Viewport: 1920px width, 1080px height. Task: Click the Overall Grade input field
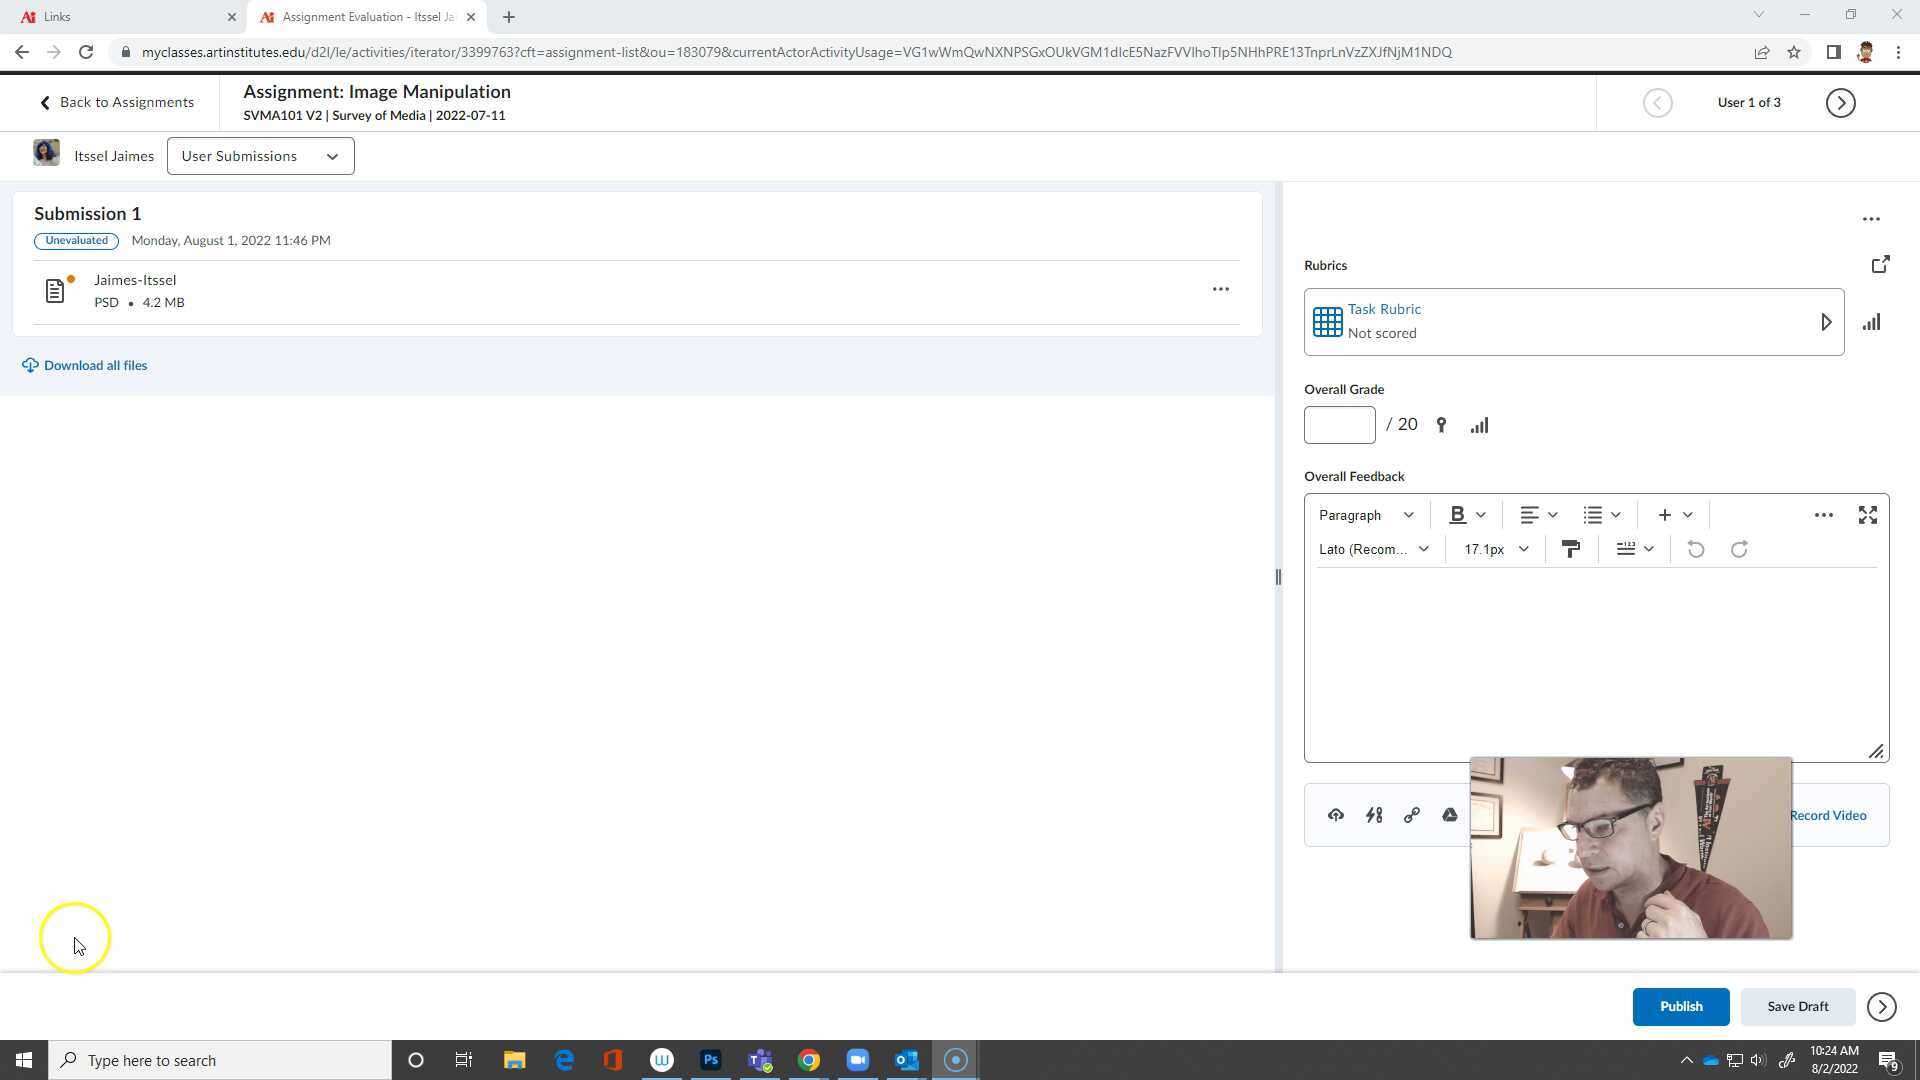(x=1339, y=425)
